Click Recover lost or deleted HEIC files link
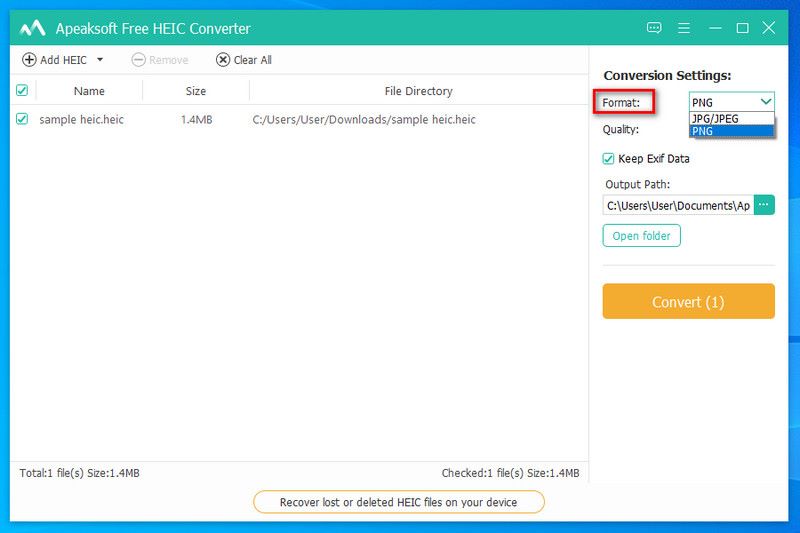 tap(398, 502)
